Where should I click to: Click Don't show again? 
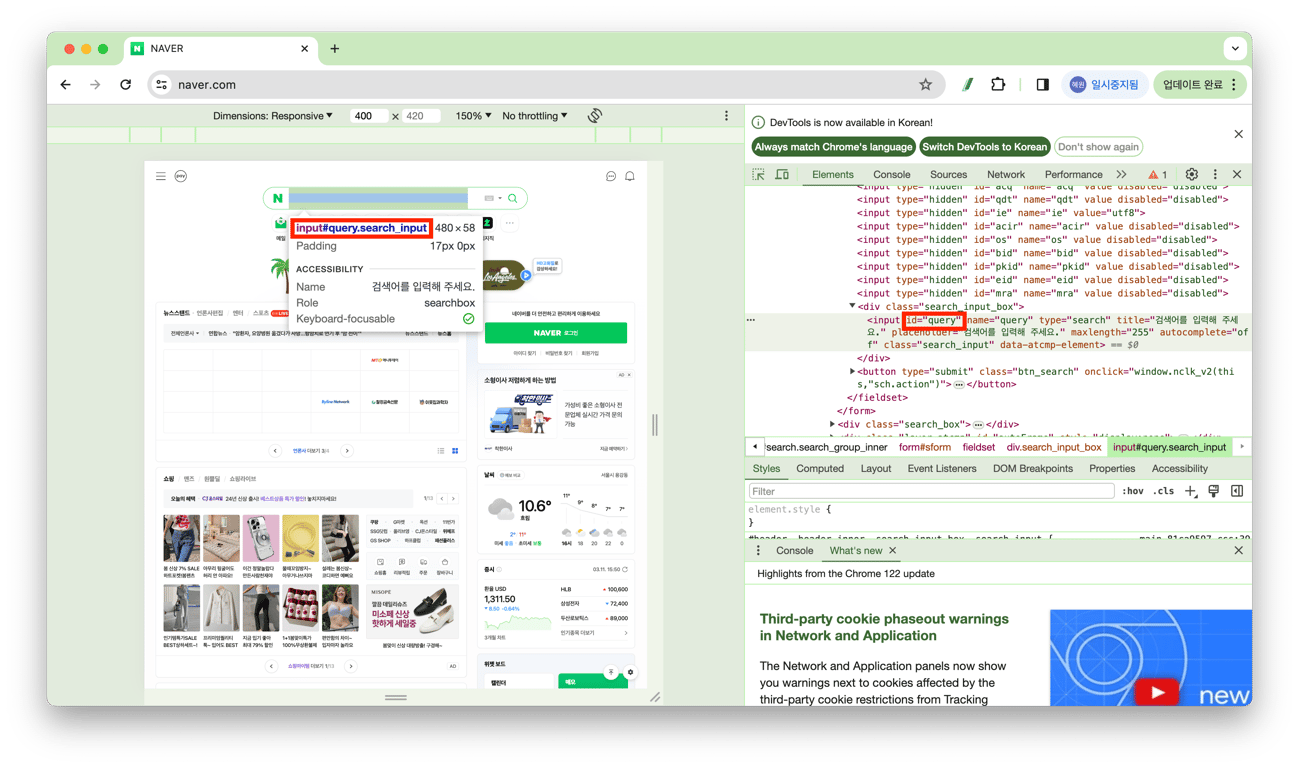click(x=1098, y=147)
